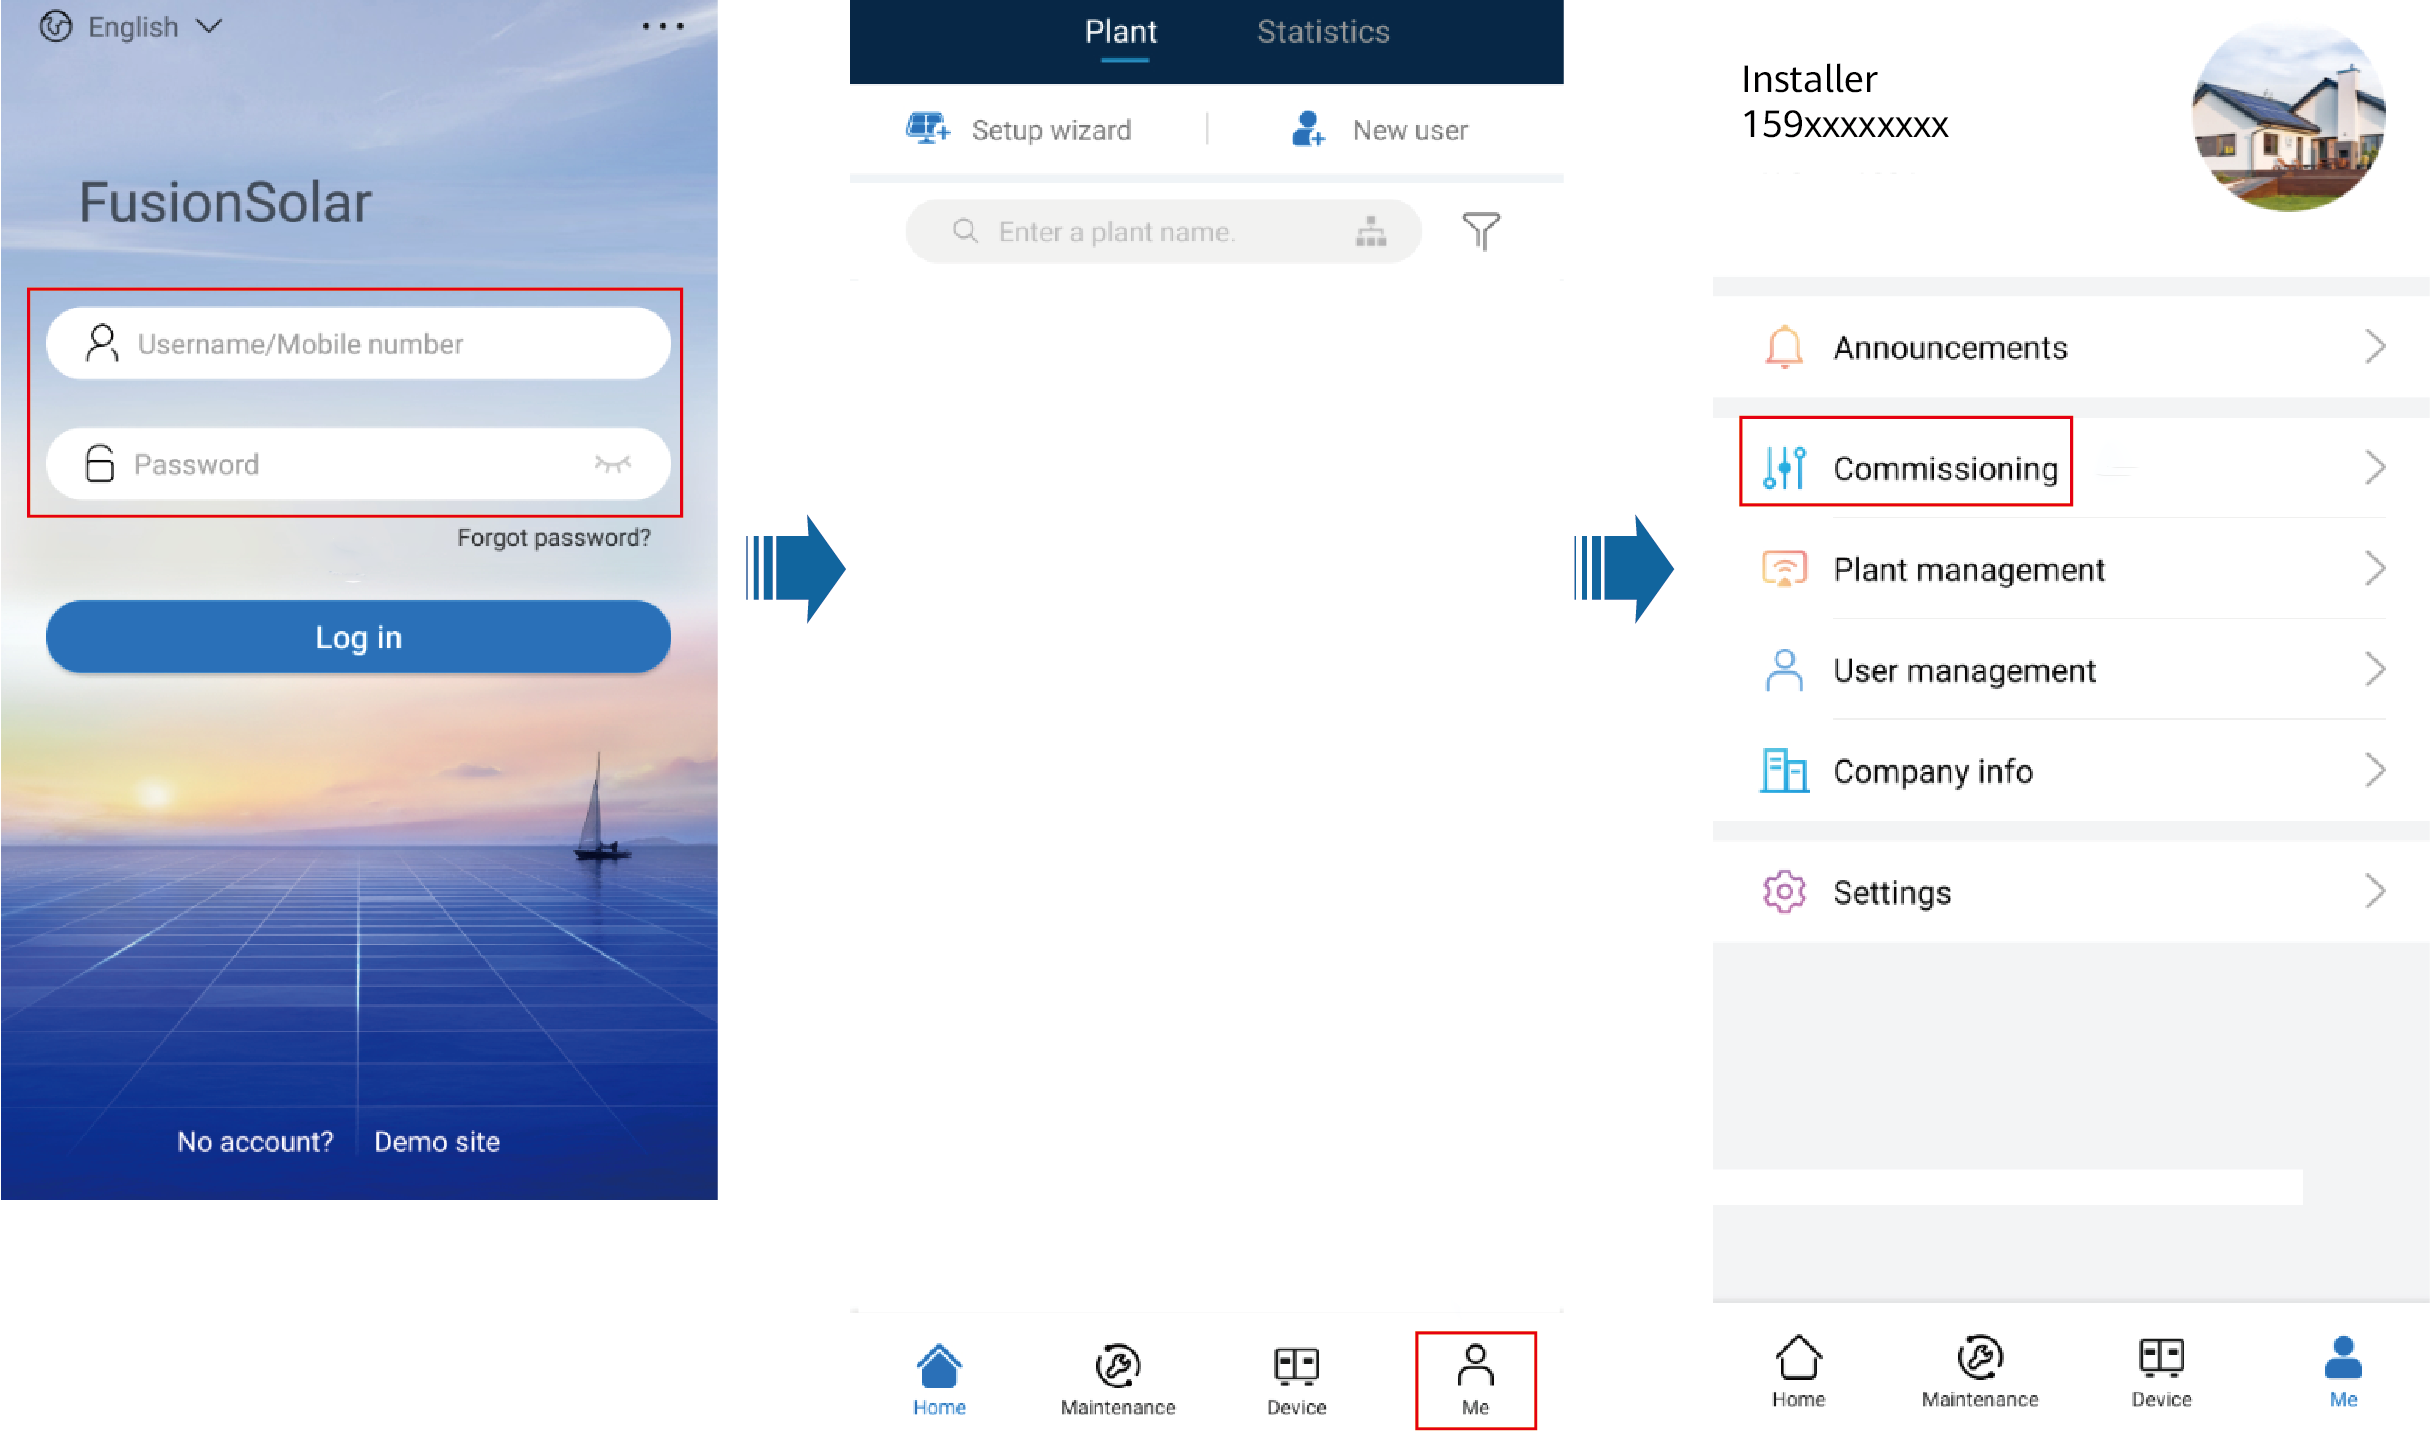Expand the Plant management chevron
Image resolution: width=2430 pixels, height=1438 pixels.
pyautogui.click(x=2376, y=569)
